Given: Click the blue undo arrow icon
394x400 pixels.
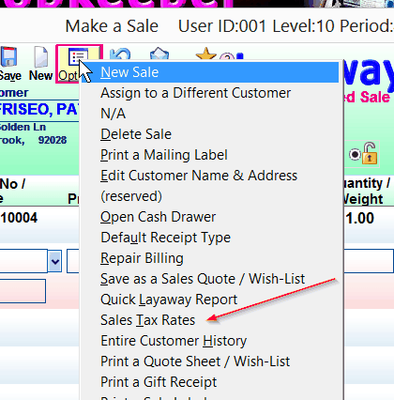Looking at the screenshot, I should tap(120, 54).
